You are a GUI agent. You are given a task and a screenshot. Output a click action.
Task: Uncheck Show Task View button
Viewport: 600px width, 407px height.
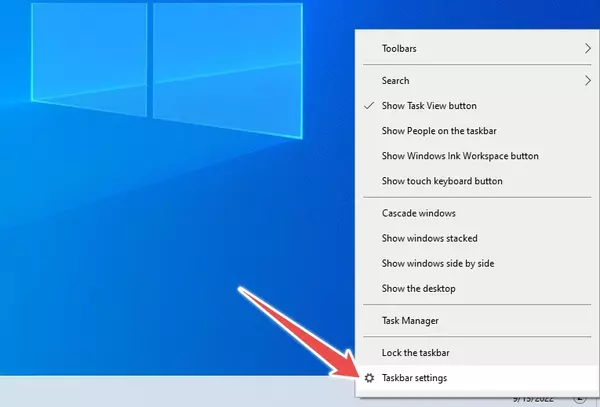[477, 106]
